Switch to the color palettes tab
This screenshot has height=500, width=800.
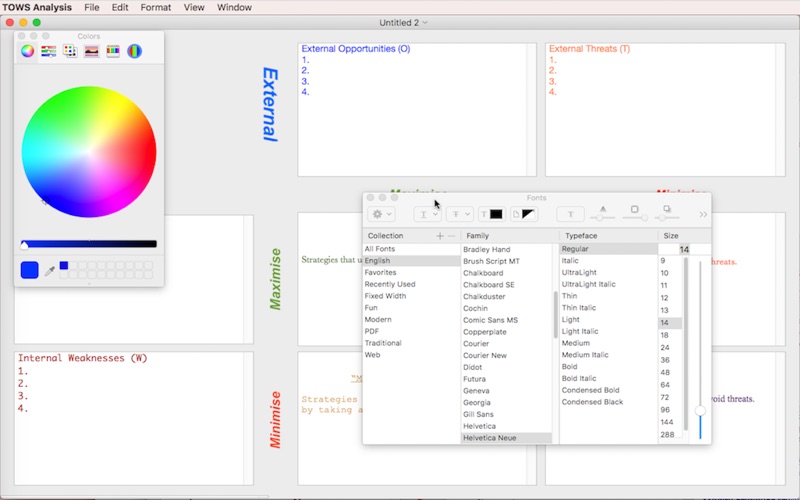[70, 51]
